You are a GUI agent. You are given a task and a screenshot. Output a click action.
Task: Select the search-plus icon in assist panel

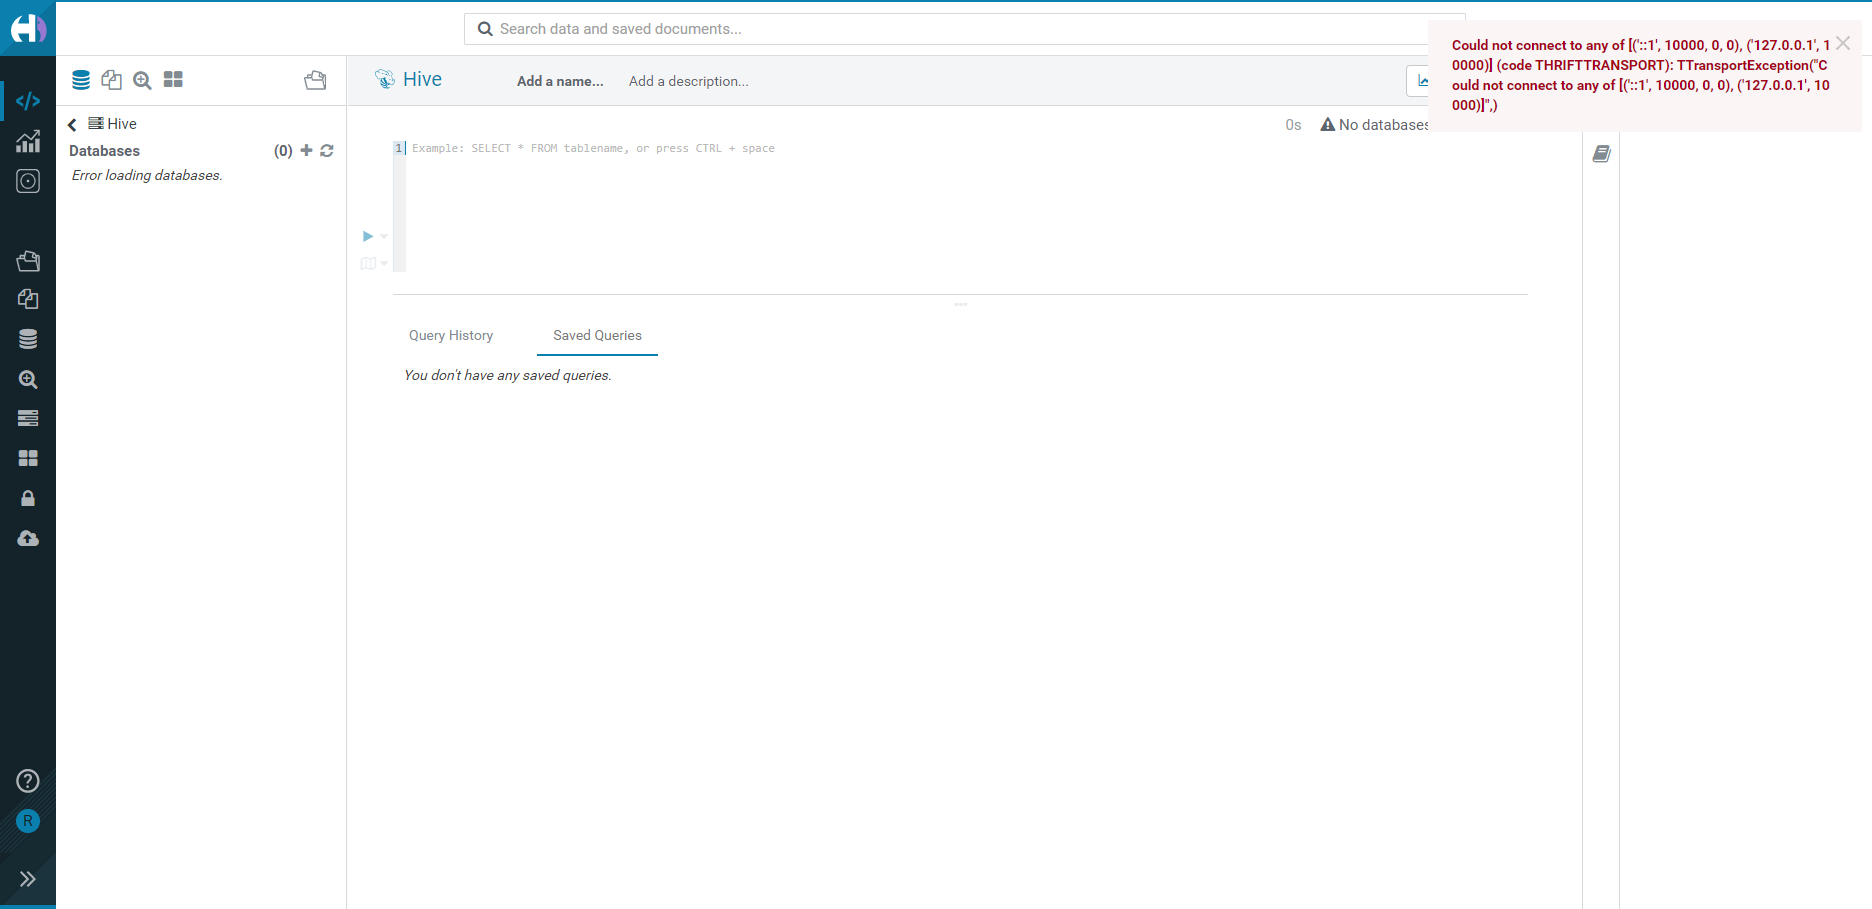(142, 80)
